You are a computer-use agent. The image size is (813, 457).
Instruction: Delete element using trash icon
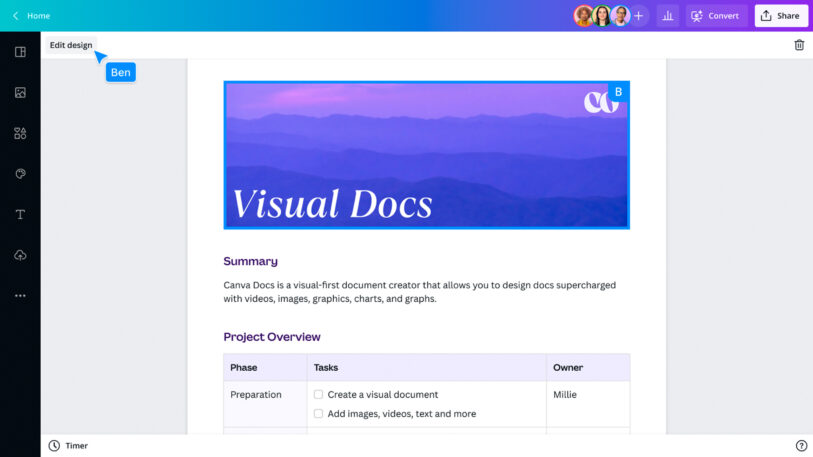pos(799,45)
